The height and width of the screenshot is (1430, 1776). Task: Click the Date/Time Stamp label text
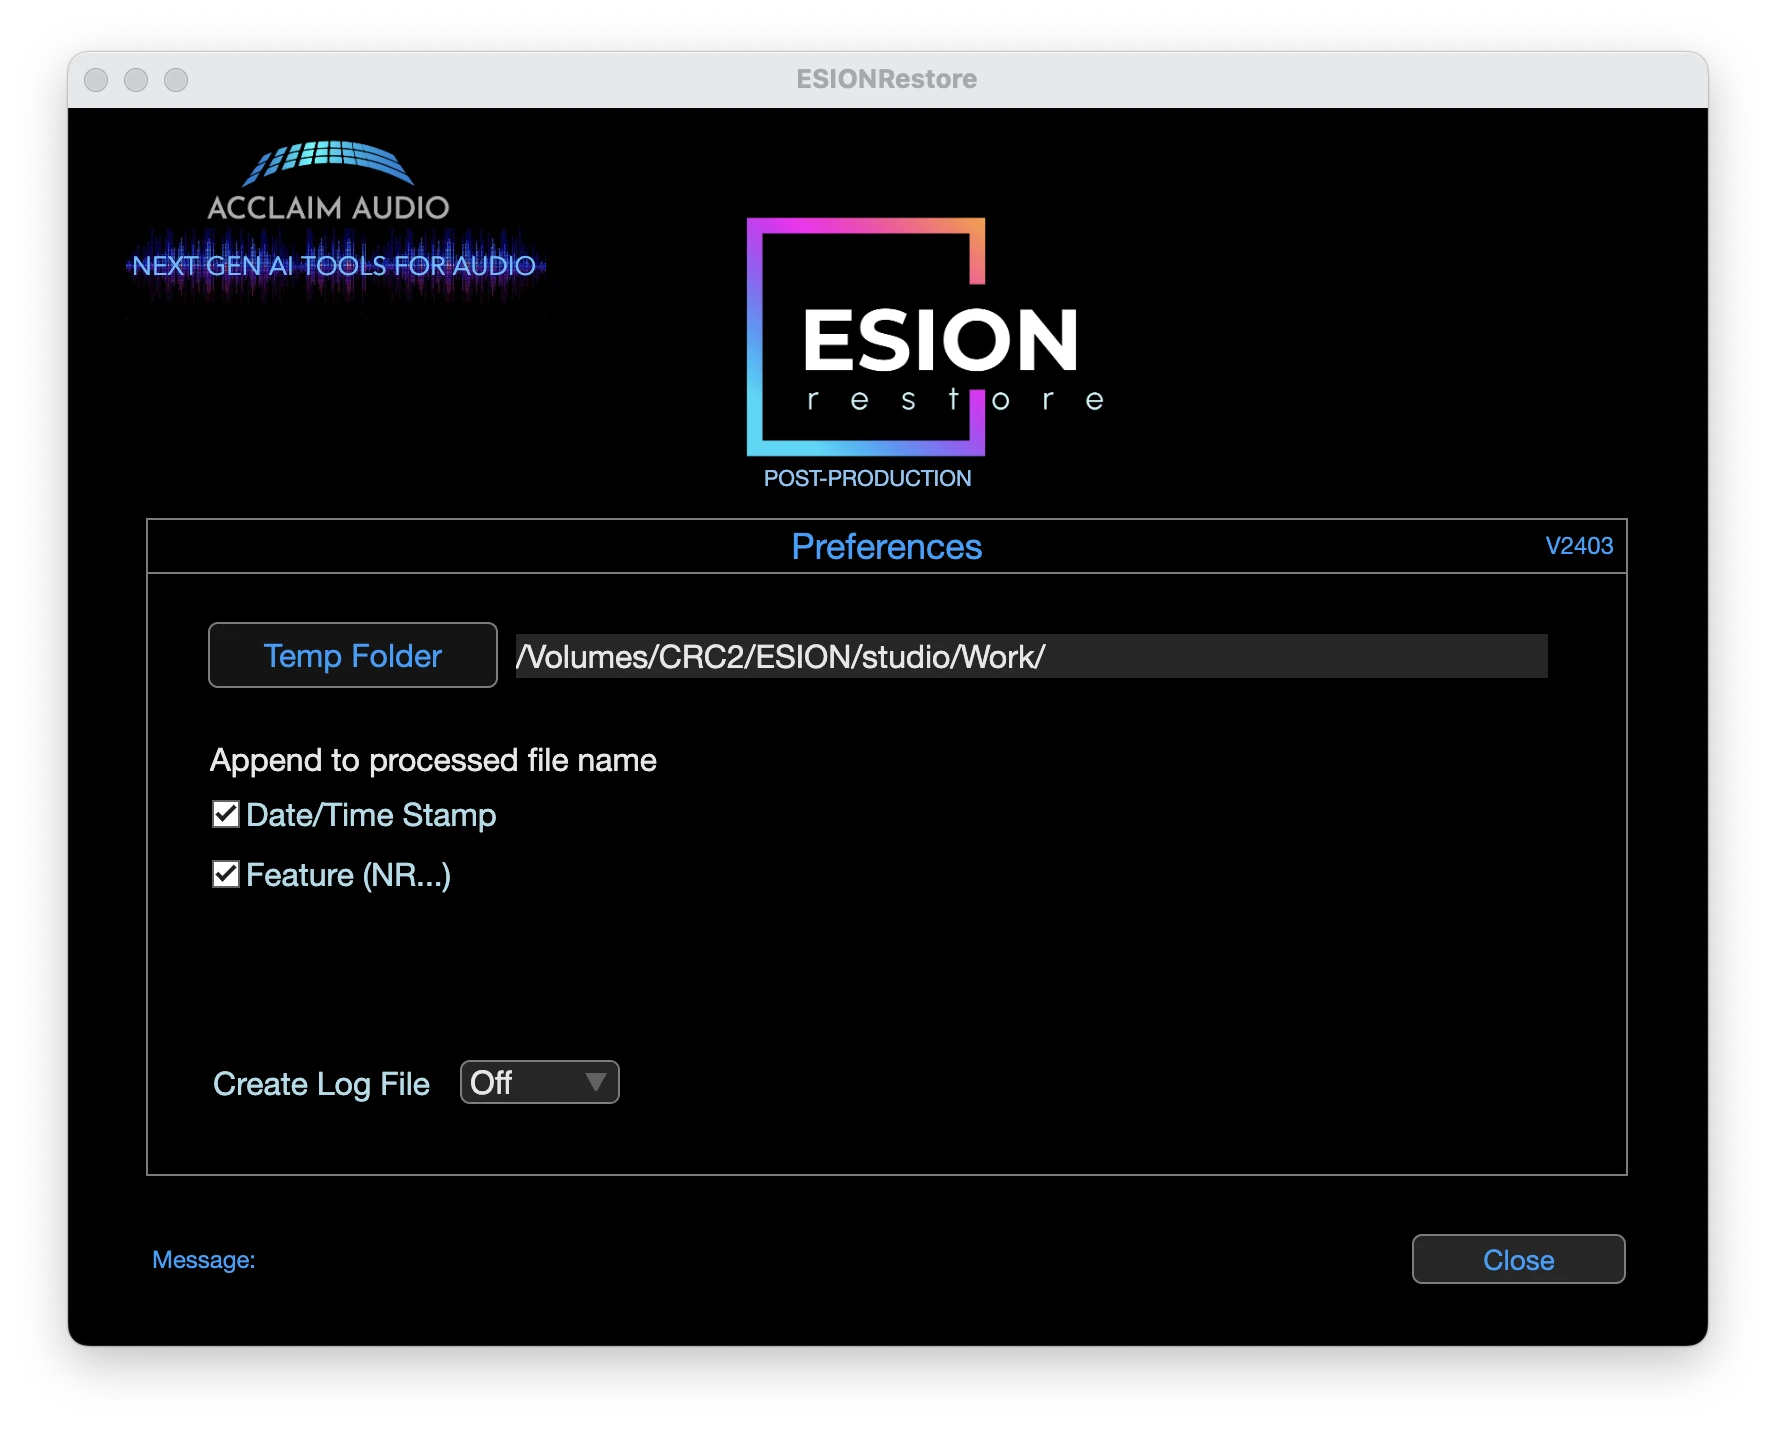[x=371, y=816]
